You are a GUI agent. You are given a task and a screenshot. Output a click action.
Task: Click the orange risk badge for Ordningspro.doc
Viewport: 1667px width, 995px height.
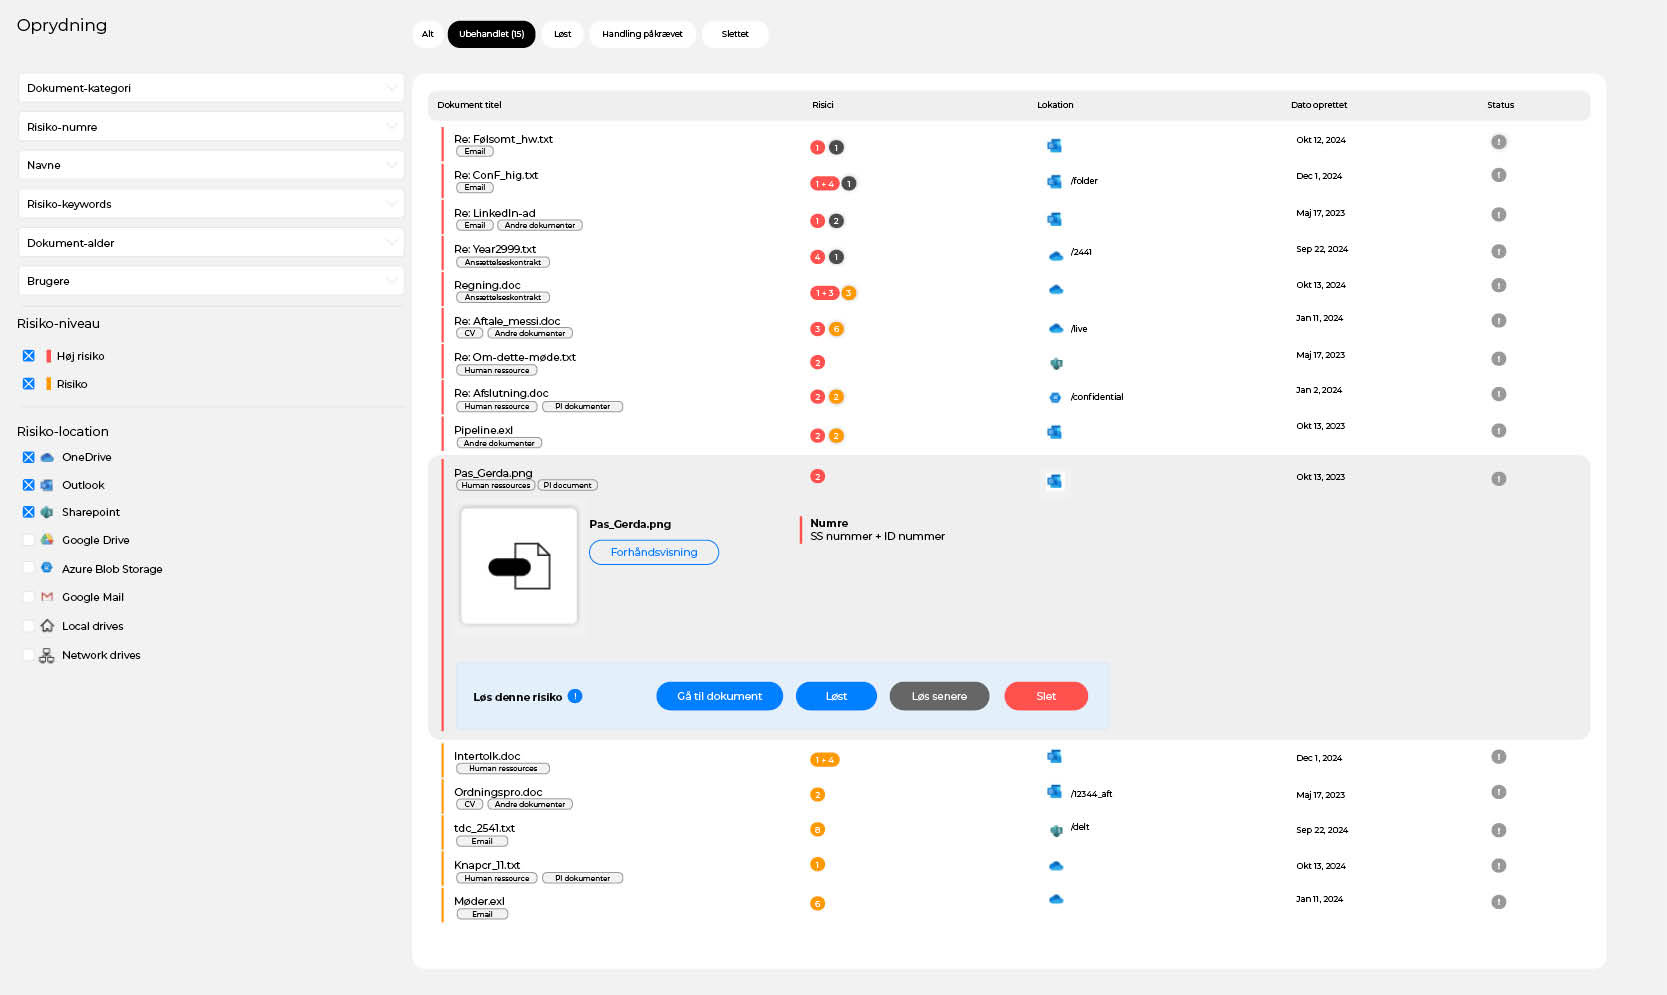click(817, 795)
